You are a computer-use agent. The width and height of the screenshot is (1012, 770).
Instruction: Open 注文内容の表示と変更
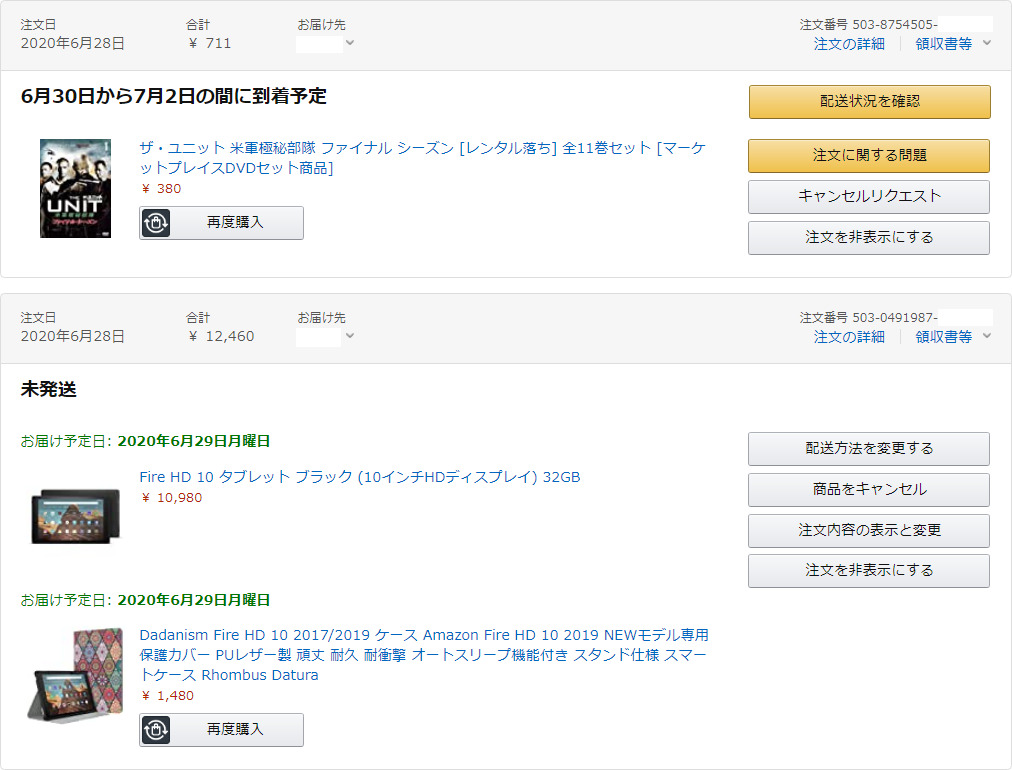click(868, 530)
